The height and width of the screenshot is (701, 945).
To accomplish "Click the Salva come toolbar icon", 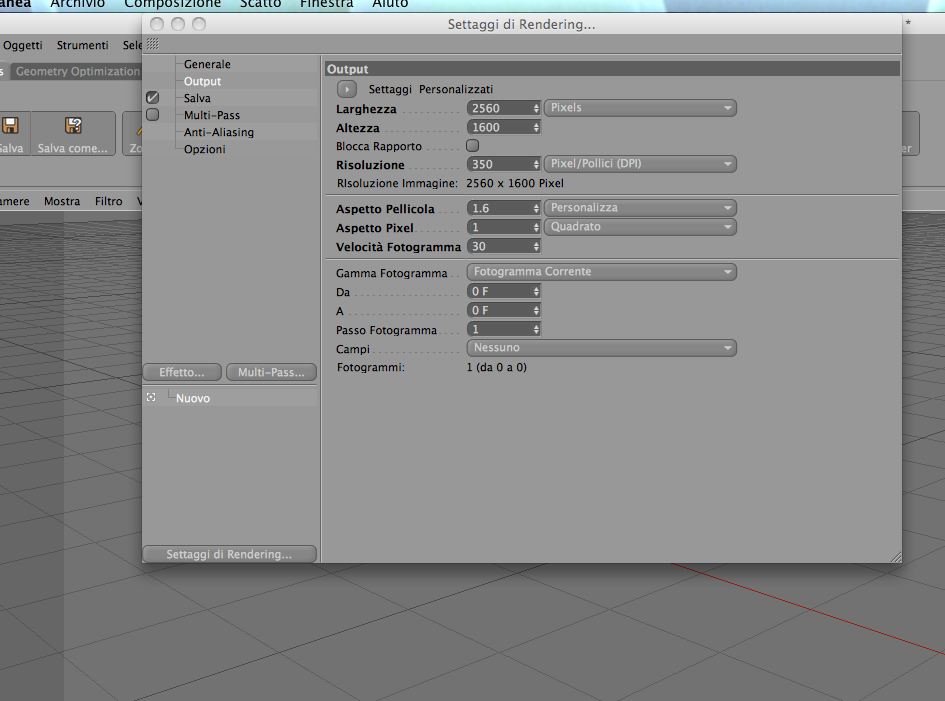I will click(73, 125).
